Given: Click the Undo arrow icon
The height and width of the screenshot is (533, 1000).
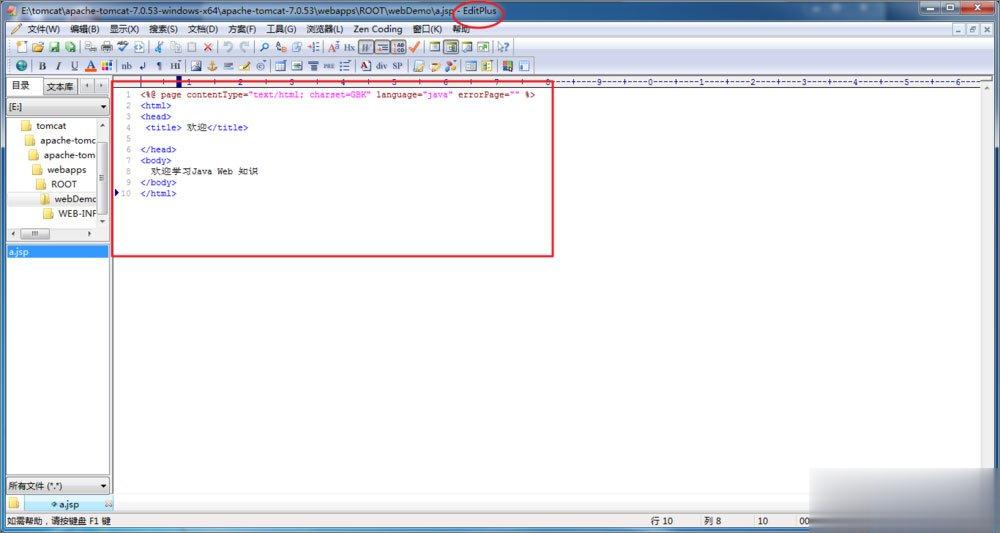Looking at the screenshot, I should pos(228,47).
